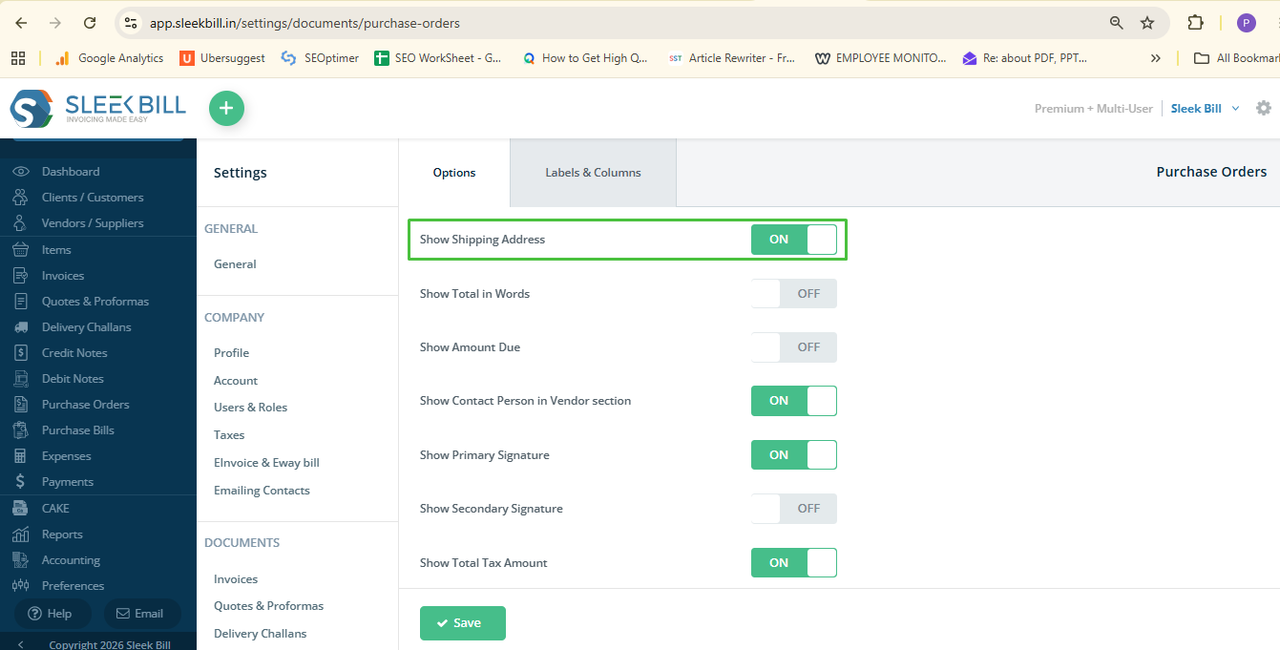Click the Credit Notes sidebar icon
The image size is (1280, 650).
(x=21, y=353)
